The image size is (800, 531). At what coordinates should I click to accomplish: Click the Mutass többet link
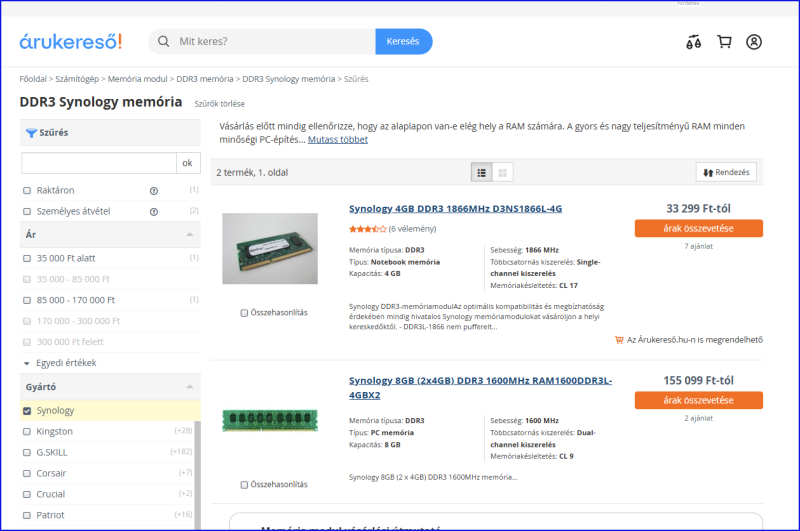coord(338,140)
